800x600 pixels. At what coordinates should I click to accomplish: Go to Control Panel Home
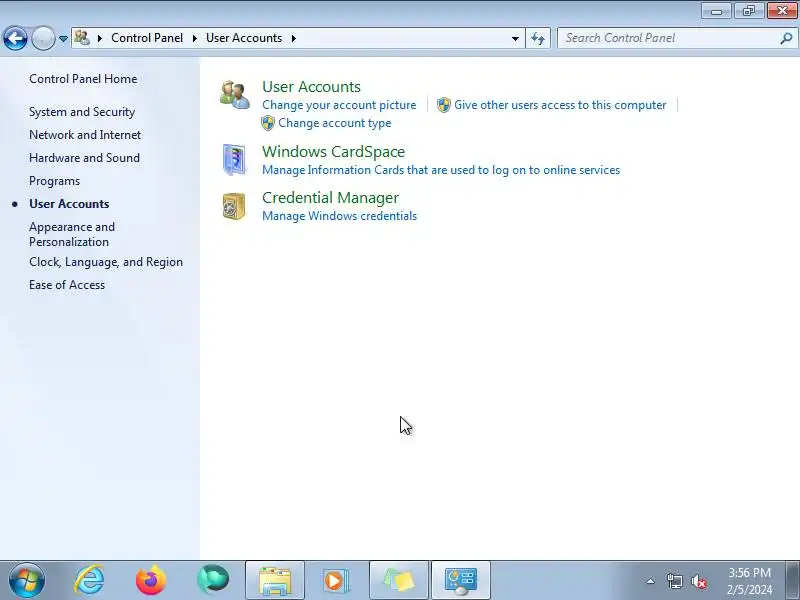[83, 79]
